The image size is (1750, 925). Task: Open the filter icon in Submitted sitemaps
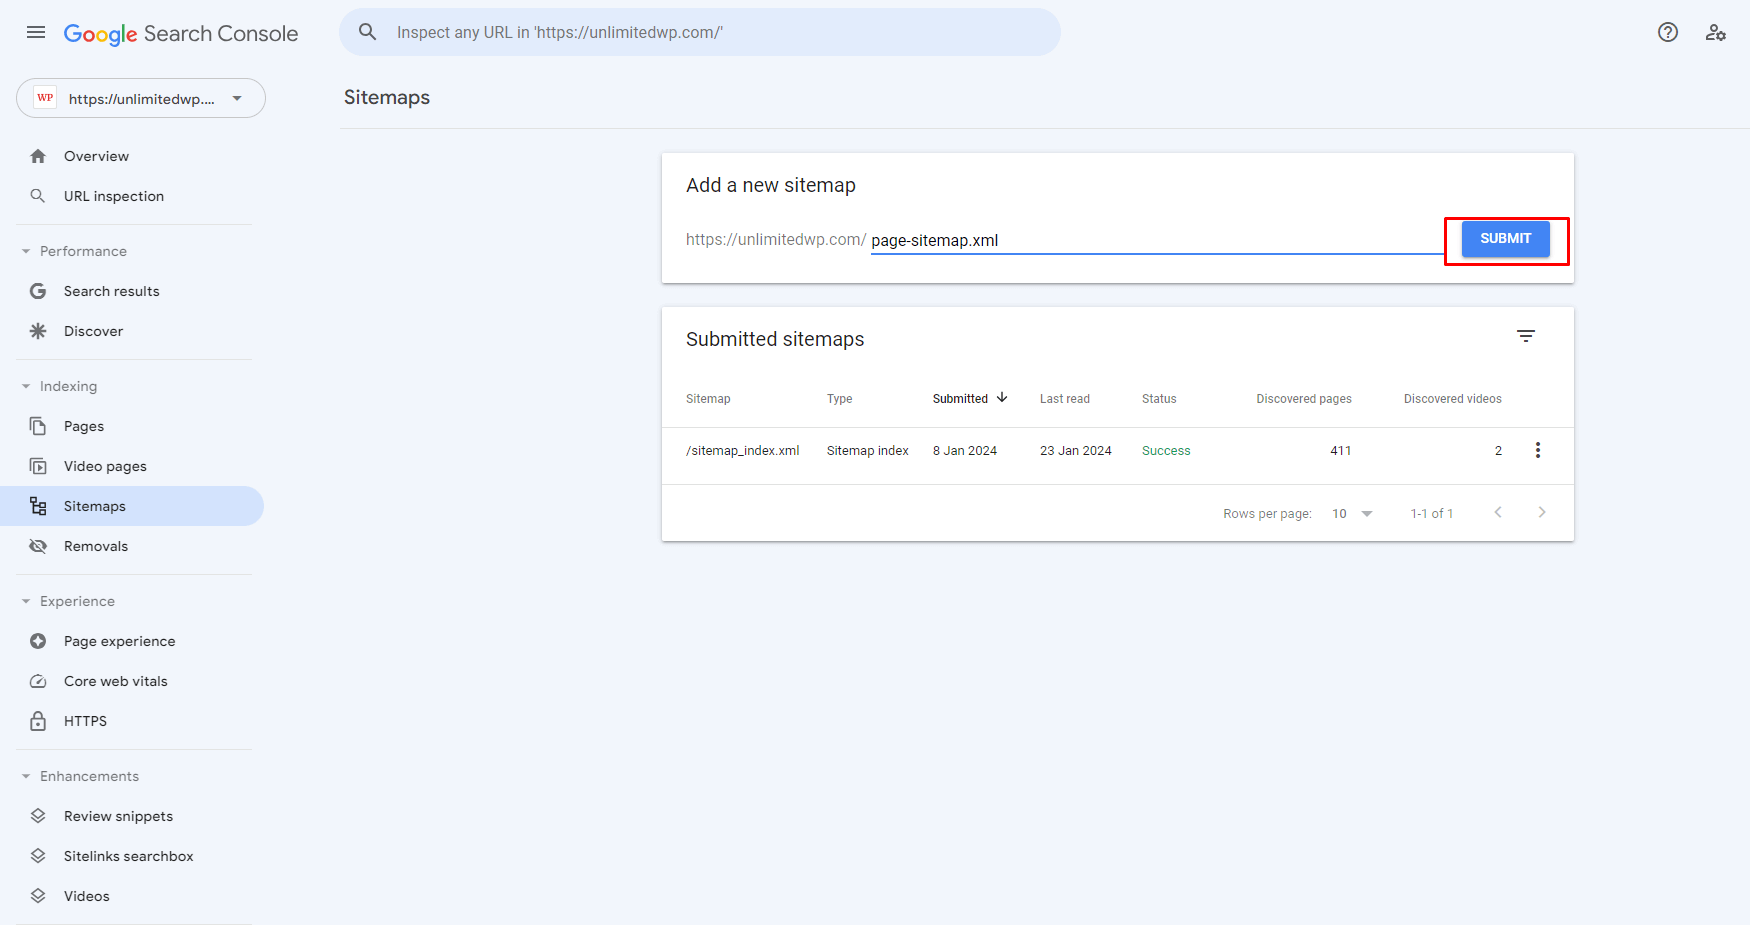(1526, 336)
